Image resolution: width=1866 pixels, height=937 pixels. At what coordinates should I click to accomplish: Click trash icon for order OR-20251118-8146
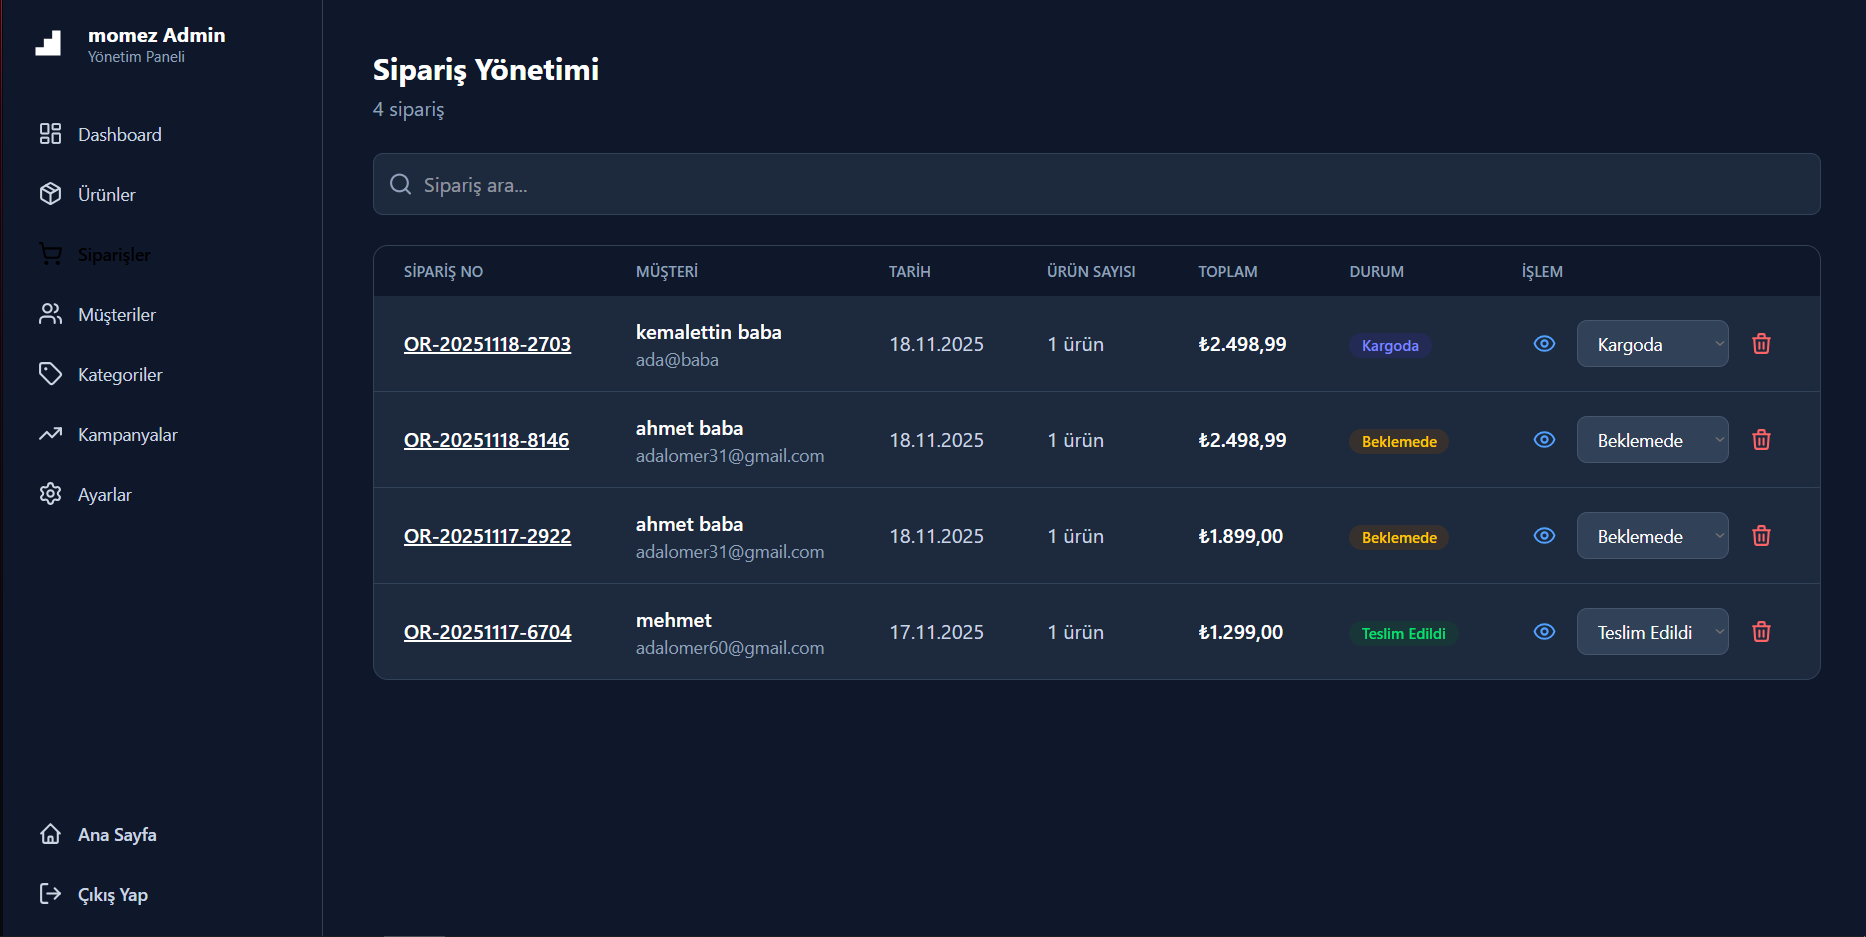coord(1761,440)
